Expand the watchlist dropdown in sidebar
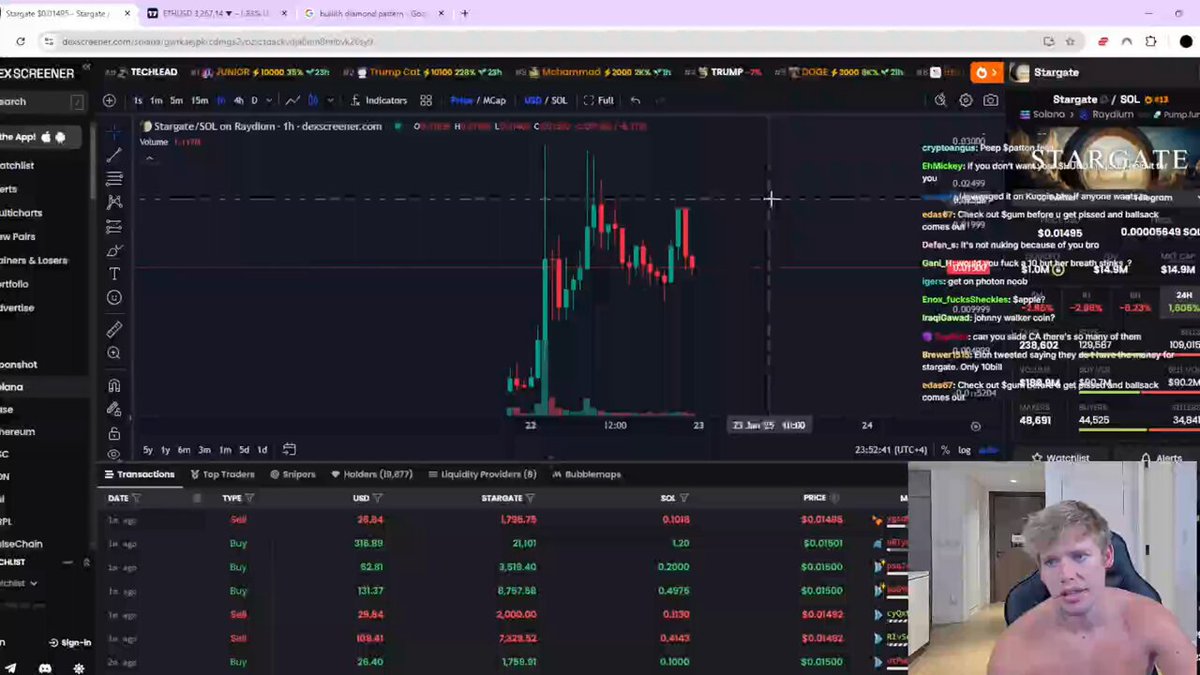The image size is (1200, 675). tap(18, 583)
